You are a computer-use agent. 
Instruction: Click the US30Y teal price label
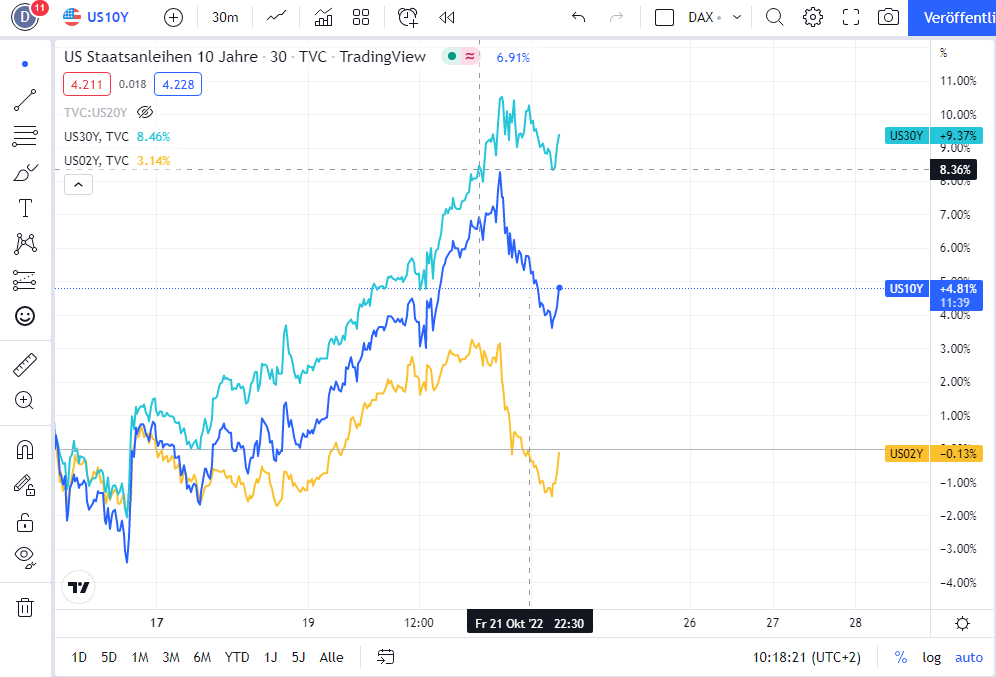906,136
